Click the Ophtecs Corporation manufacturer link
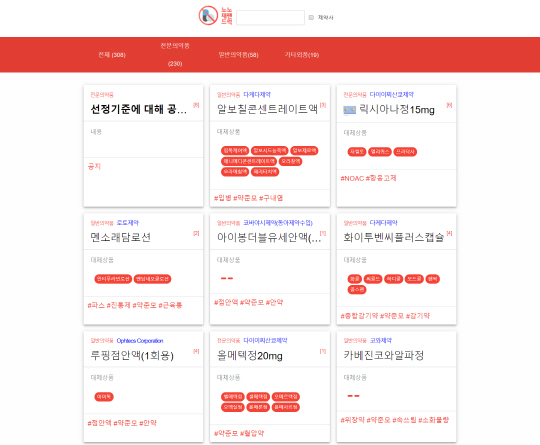The width and height of the screenshot is (540, 445). (140, 341)
